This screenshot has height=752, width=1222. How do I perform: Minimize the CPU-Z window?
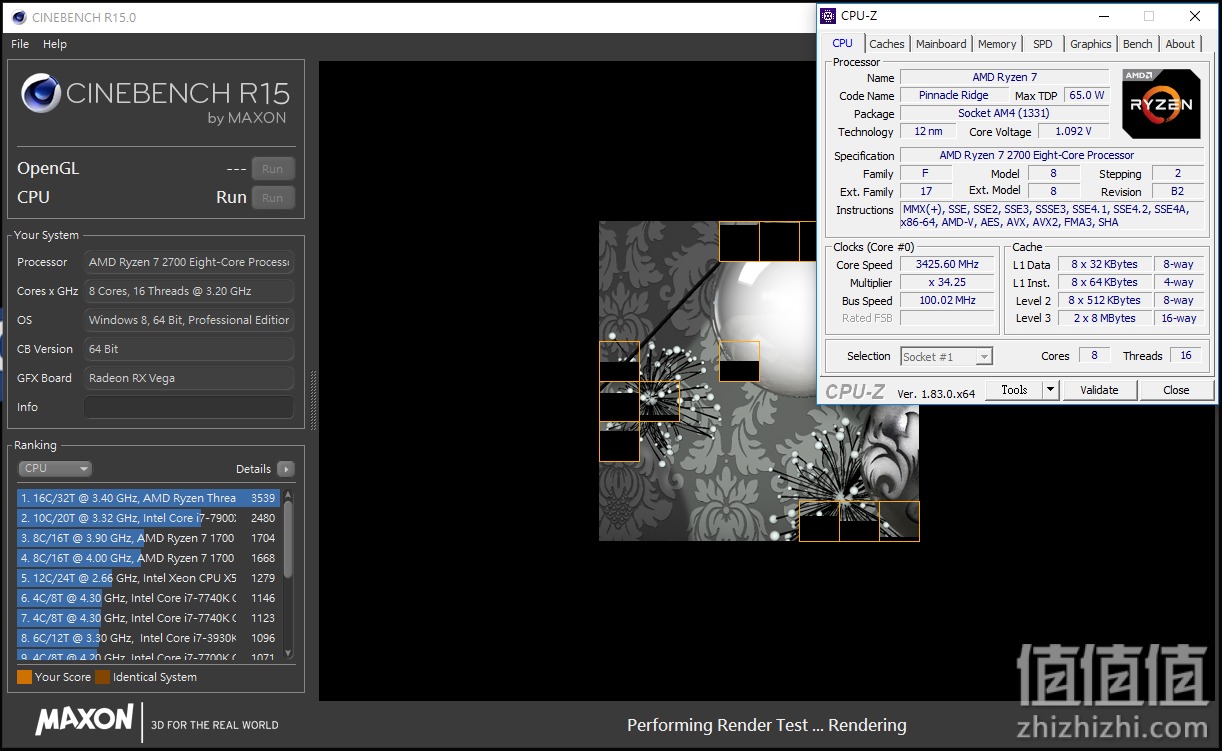(1103, 16)
